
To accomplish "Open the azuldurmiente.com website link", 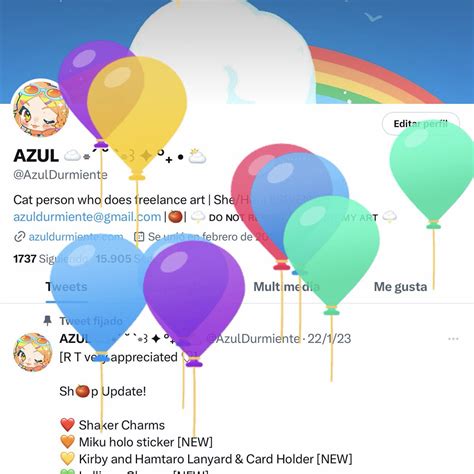I will [76, 237].
